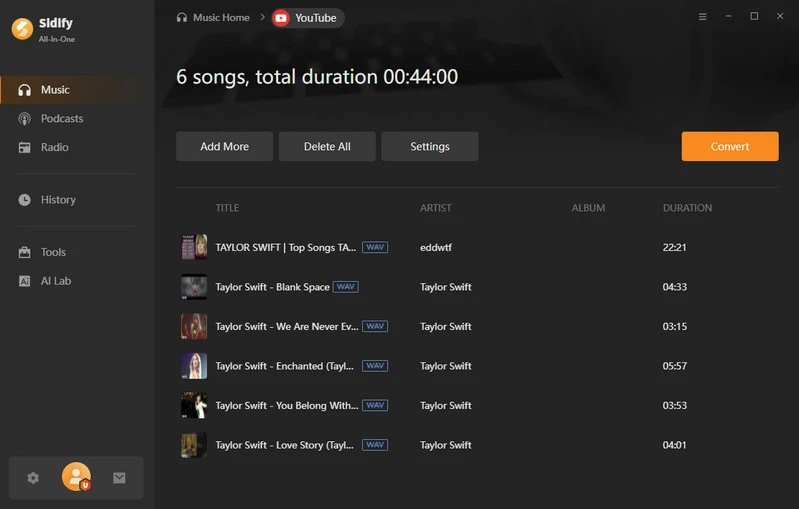The width and height of the screenshot is (799, 509).
Task: Start conversion with the Convert button
Action: 730,146
